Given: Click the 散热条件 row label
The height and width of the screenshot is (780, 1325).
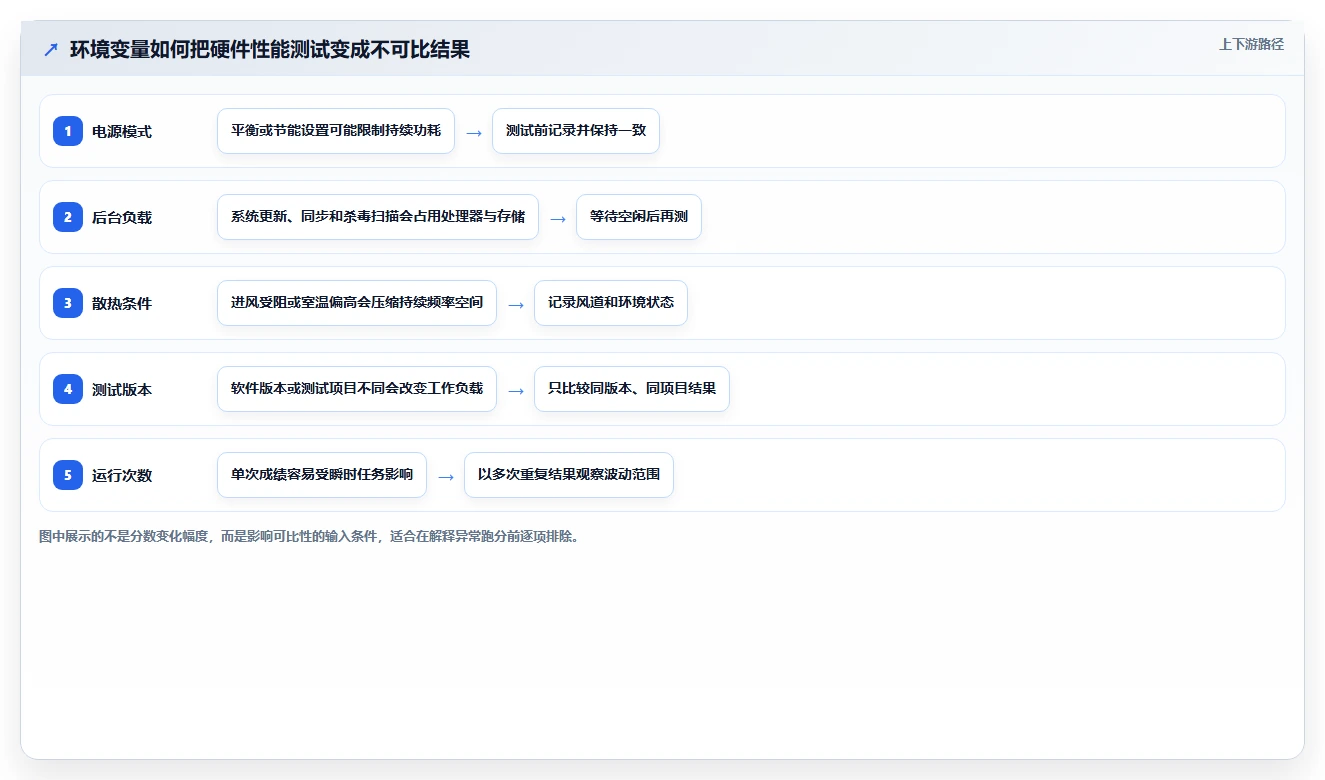Looking at the screenshot, I should click(122, 303).
